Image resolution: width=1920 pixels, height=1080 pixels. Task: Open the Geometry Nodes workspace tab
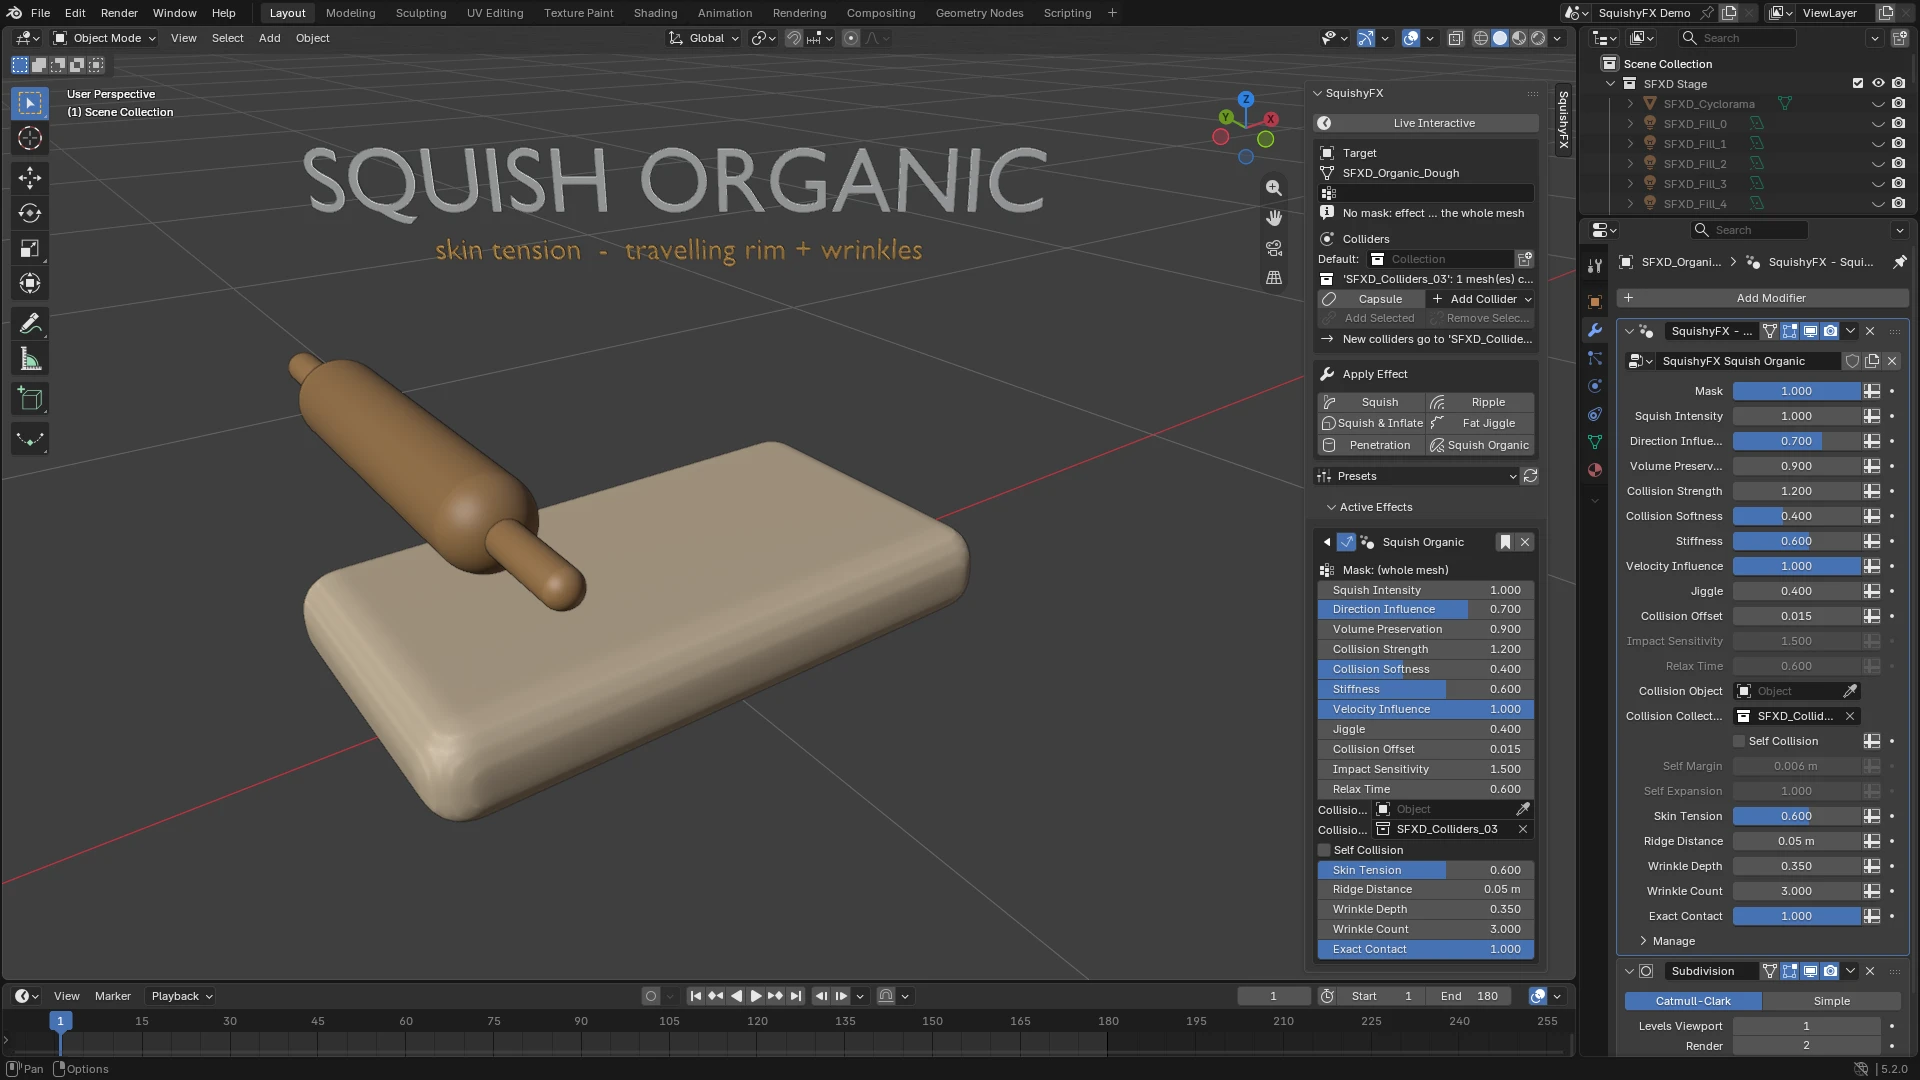coord(979,13)
